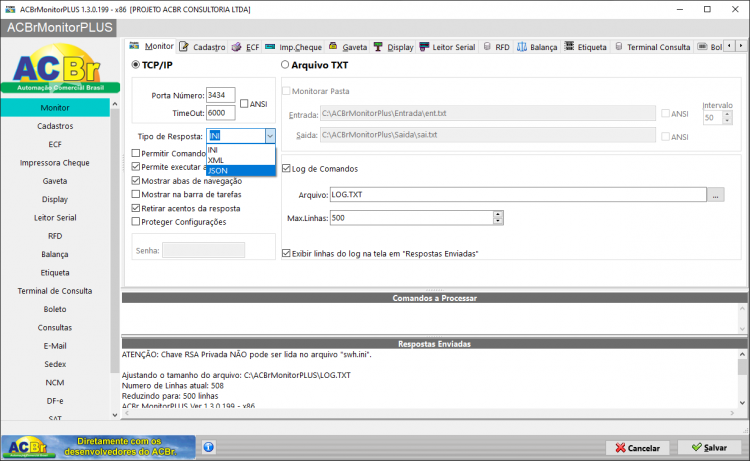Open E-Mail in the sidebar
750x461 pixels.
[55, 346]
